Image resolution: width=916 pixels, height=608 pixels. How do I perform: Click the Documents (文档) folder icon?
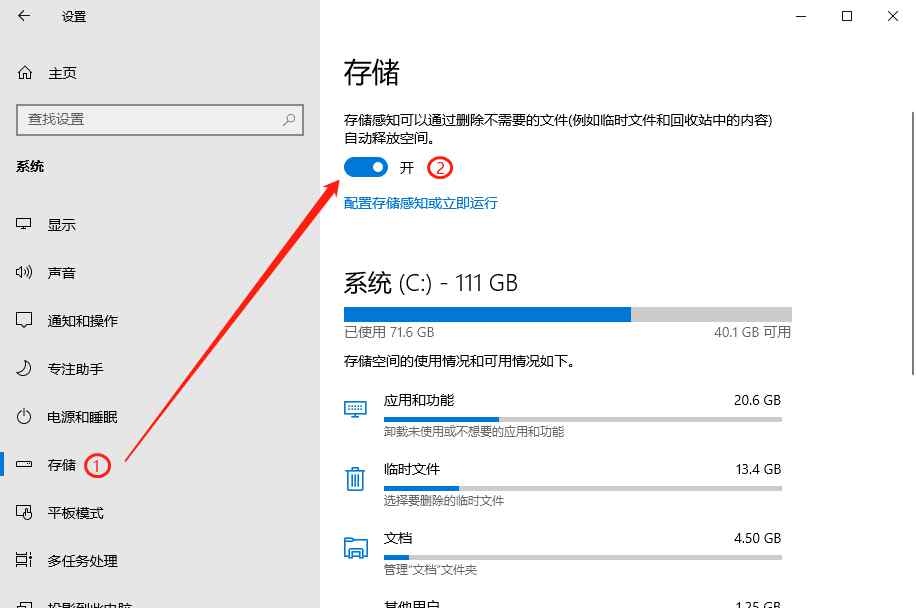pos(355,547)
